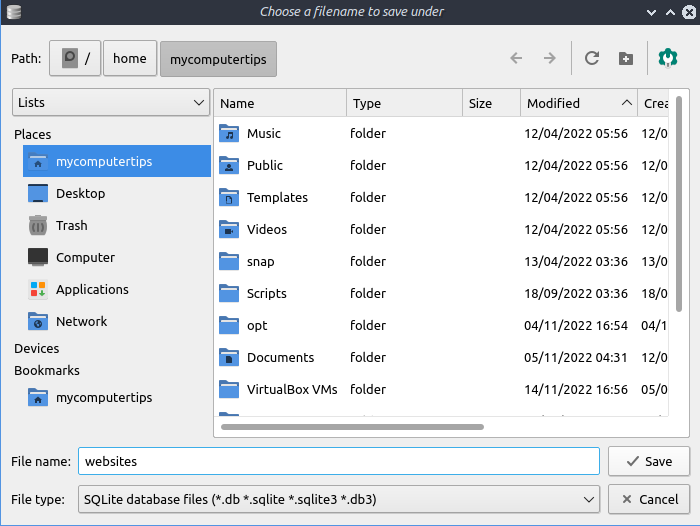This screenshot has width=700, height=526.
Task: Click the horizontal scrollbar of file list
Action: pyautogui.click(x=352, y=427)
